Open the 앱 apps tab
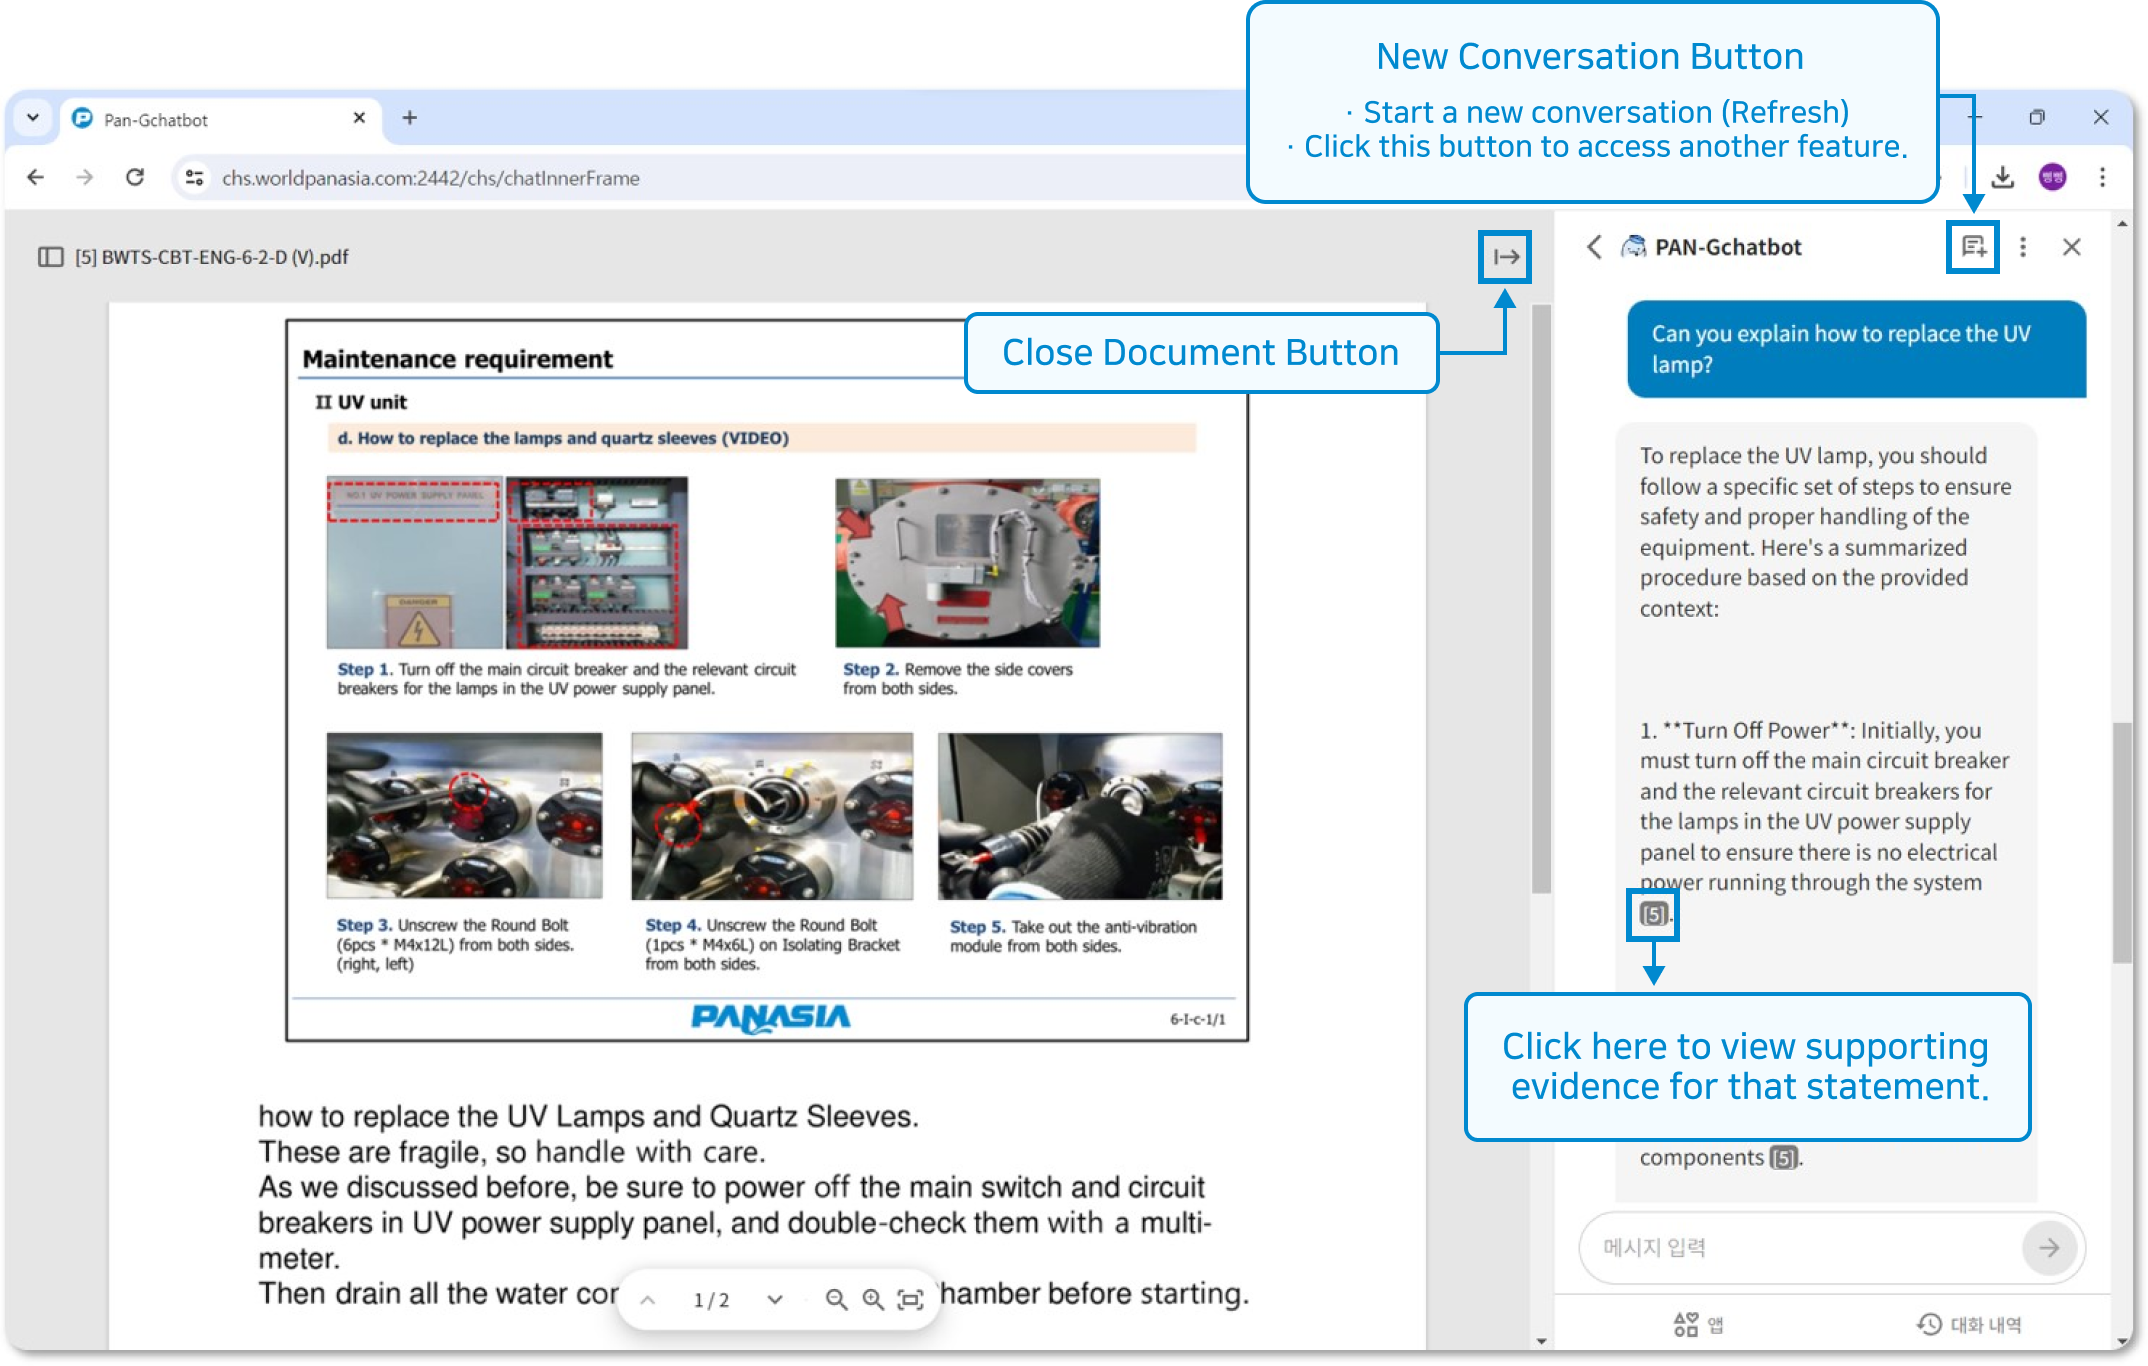This screenshot has width=2148, height=1366. 1699,1325
